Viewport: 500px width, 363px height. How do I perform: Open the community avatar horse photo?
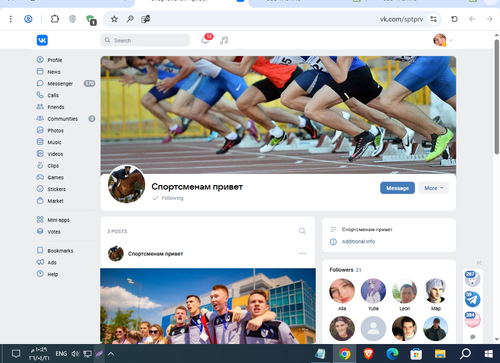point(126,184)
